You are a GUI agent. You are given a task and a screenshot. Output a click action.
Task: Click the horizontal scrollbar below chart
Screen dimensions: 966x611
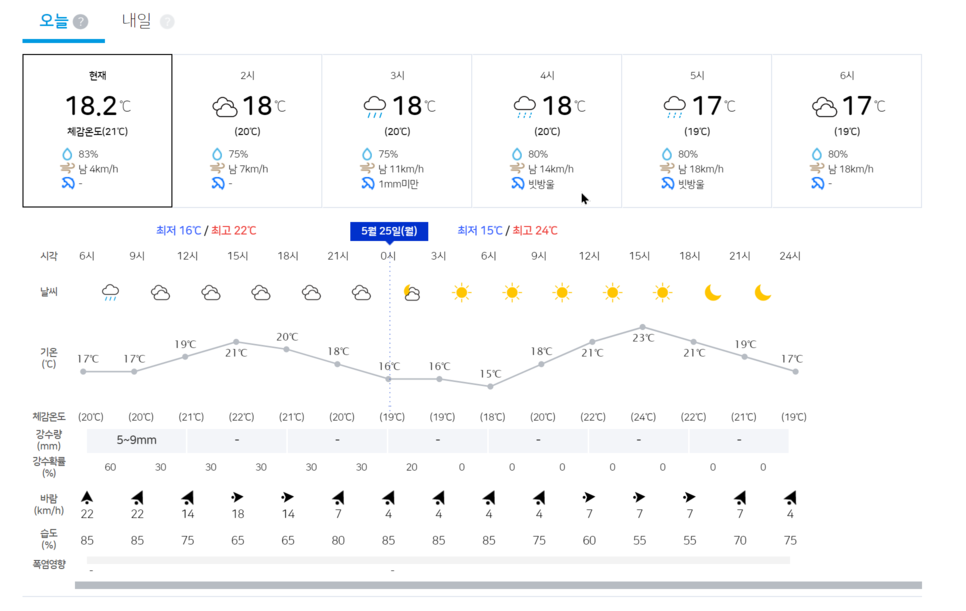point(498,586)
